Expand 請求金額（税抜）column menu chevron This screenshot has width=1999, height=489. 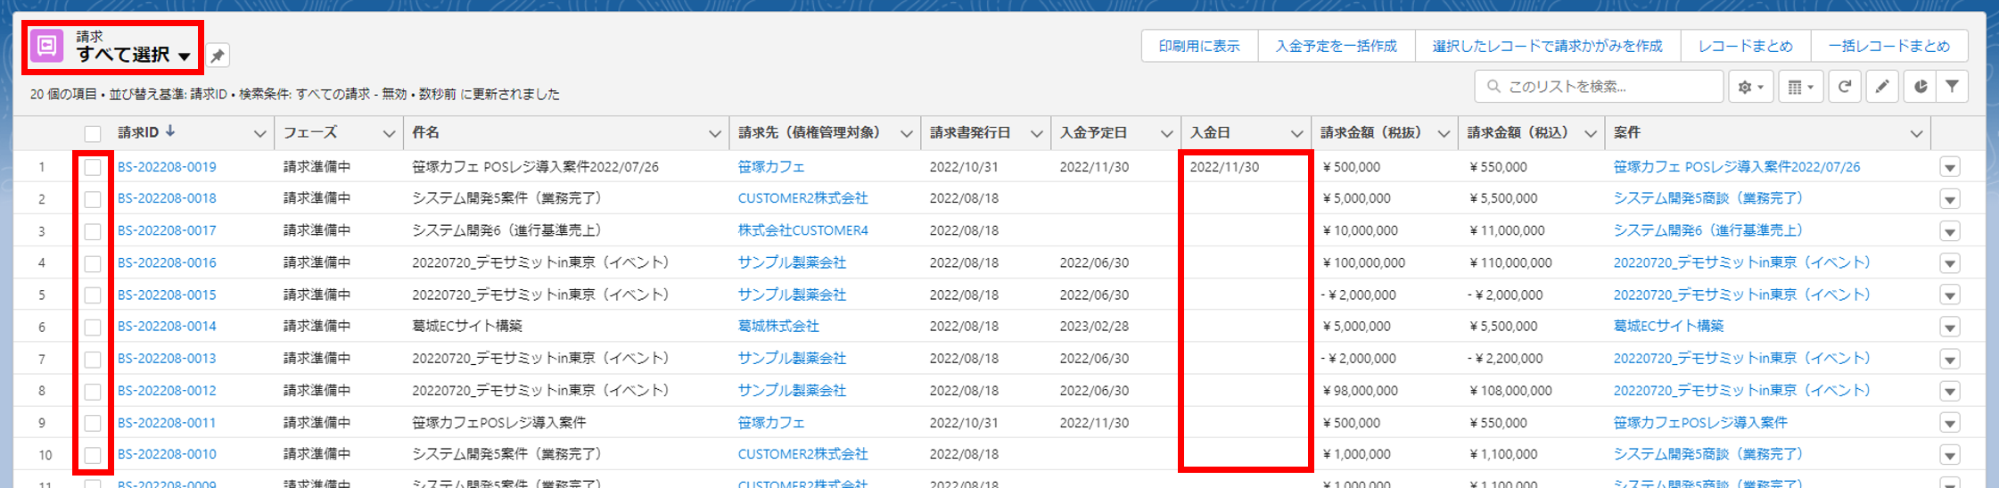[1444, 133]
